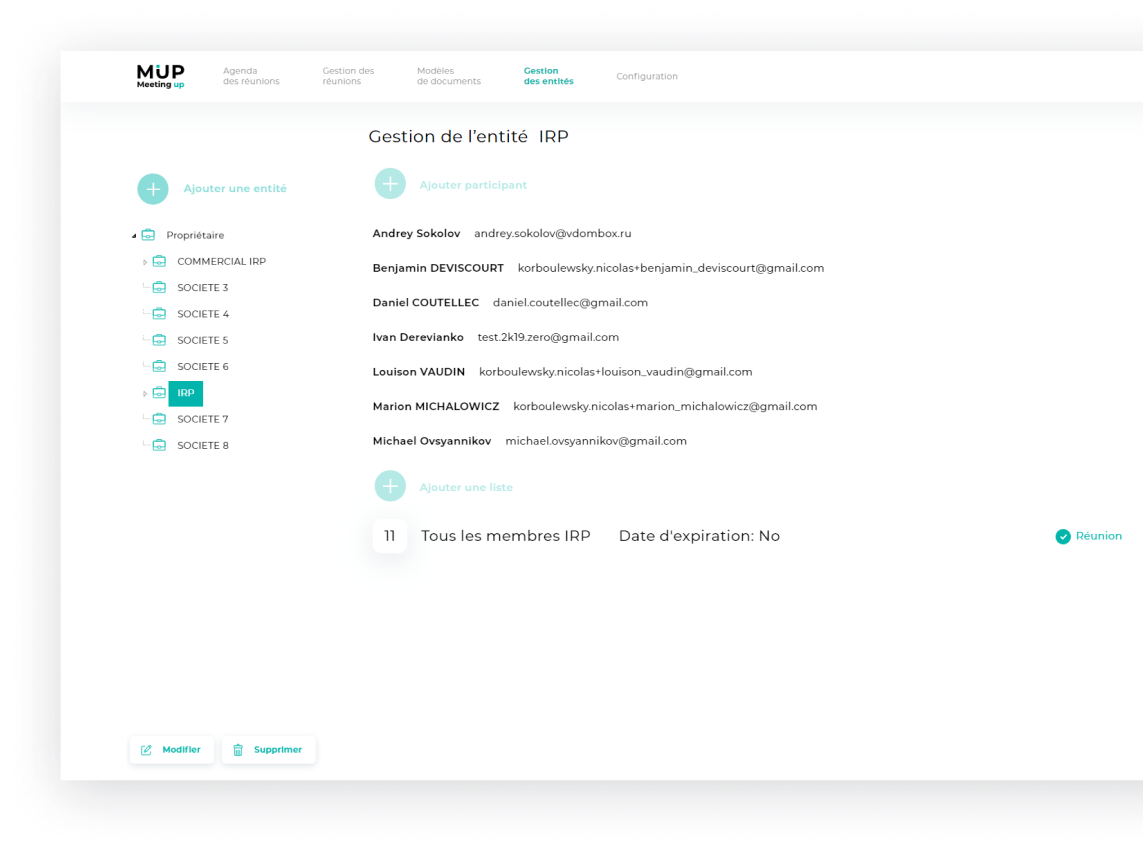Expand the IRP entity tree node
Viewport: 1143px width, 851px height.
click(x=145, y=394)
